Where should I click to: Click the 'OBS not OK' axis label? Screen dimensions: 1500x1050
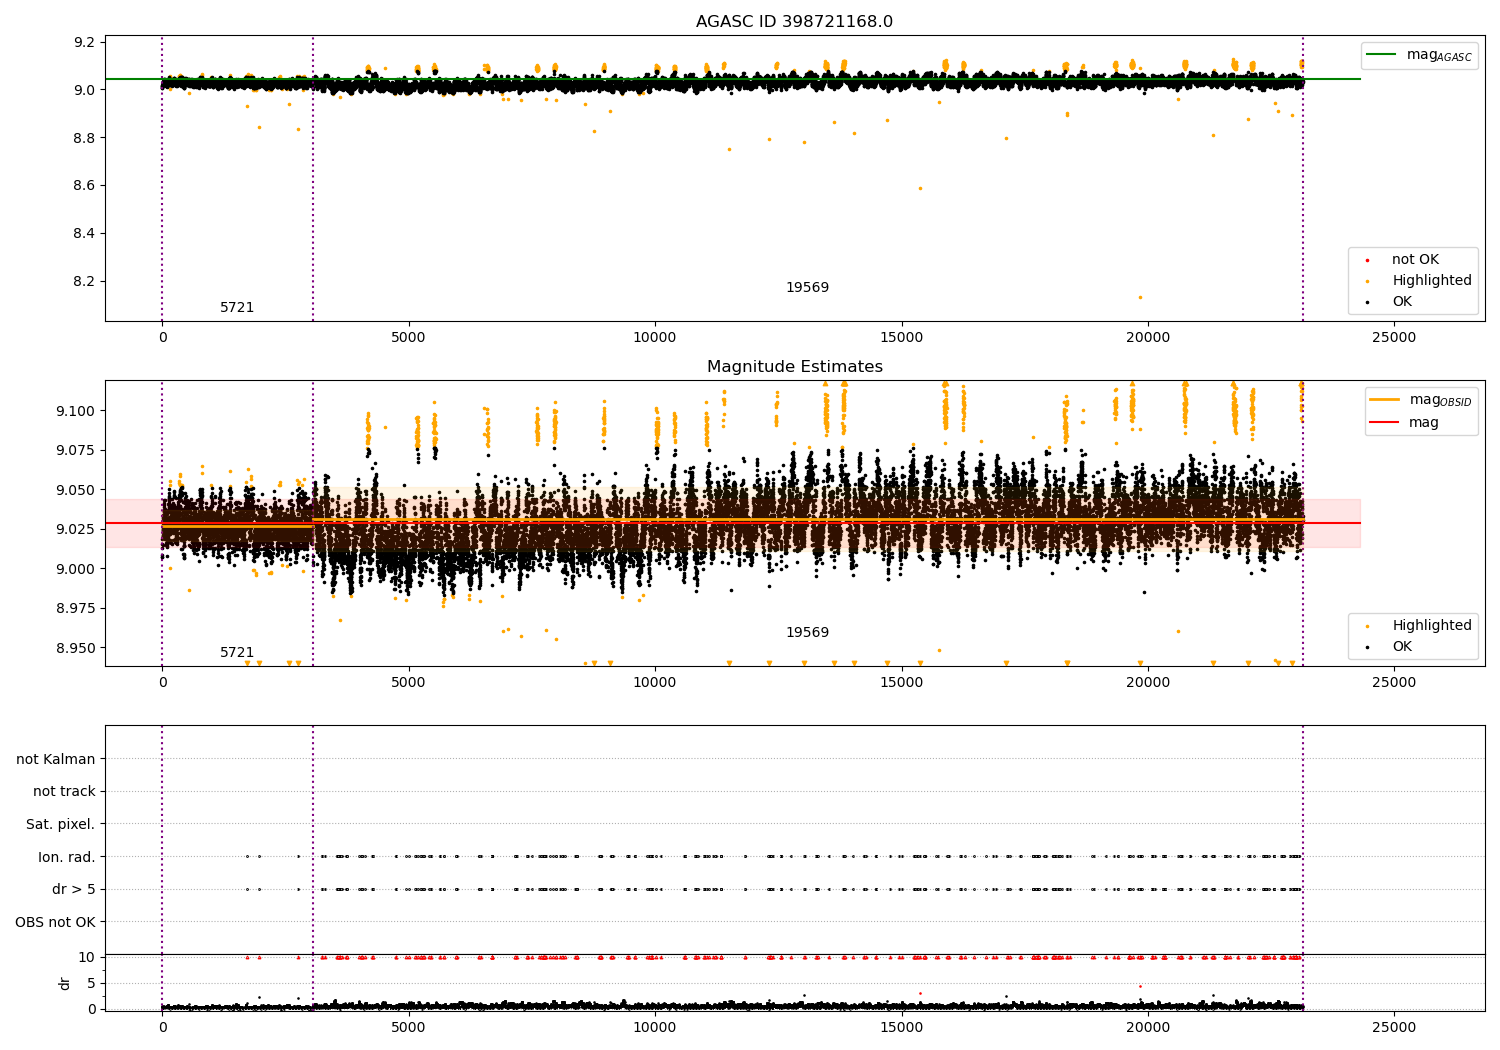55,922
